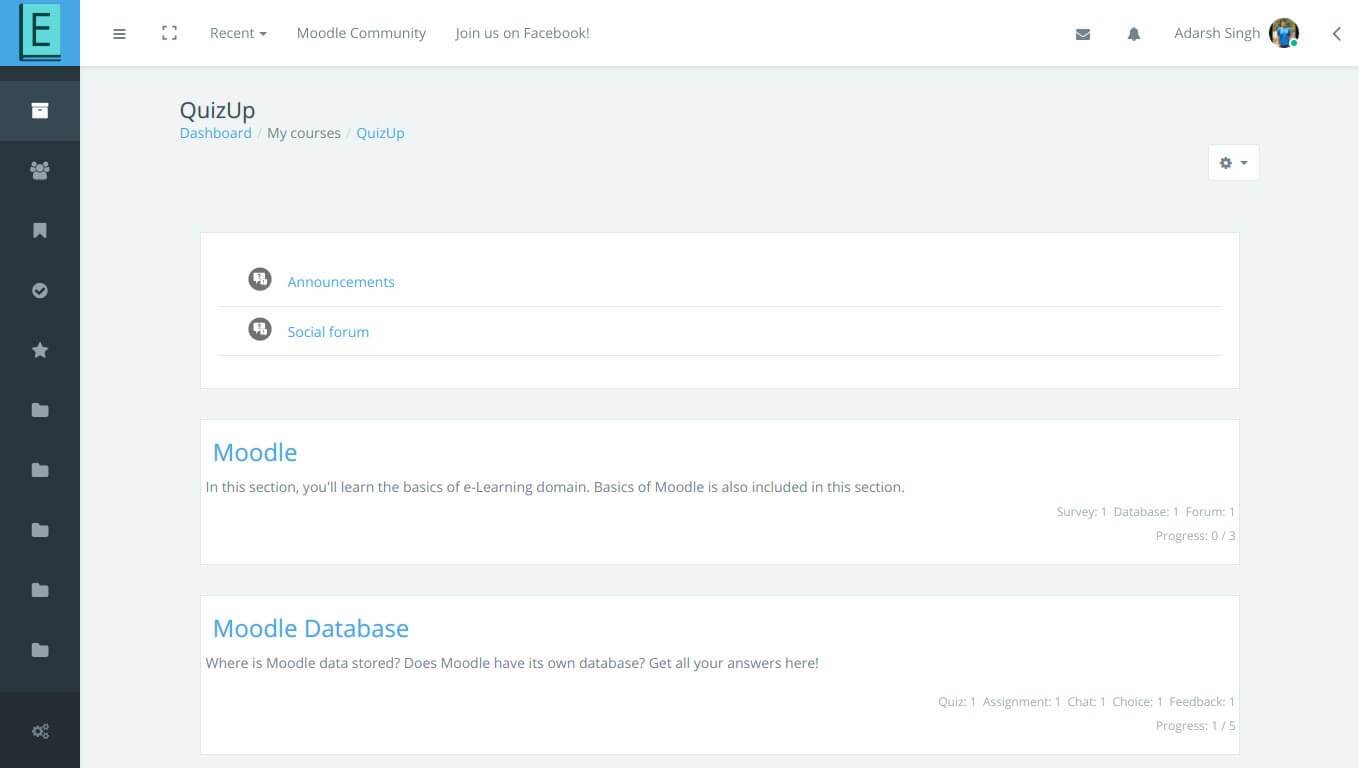Image resolution: width=1359 pixels, height=768 pixels.
Task: Open the "Moodle" section heading
Action: coord(255,452)
